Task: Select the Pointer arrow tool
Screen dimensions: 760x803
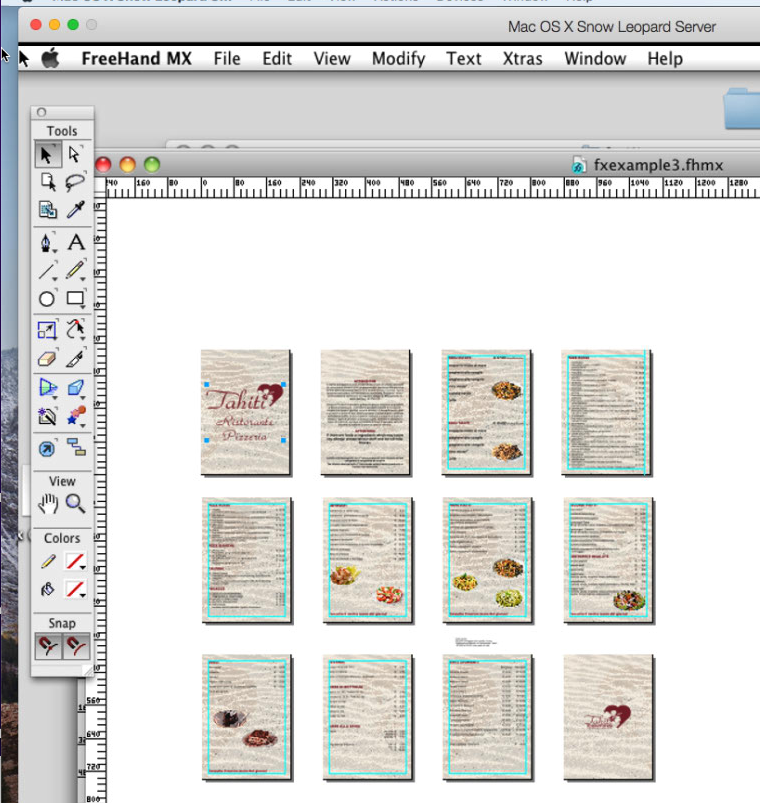Action: point(47,154)
